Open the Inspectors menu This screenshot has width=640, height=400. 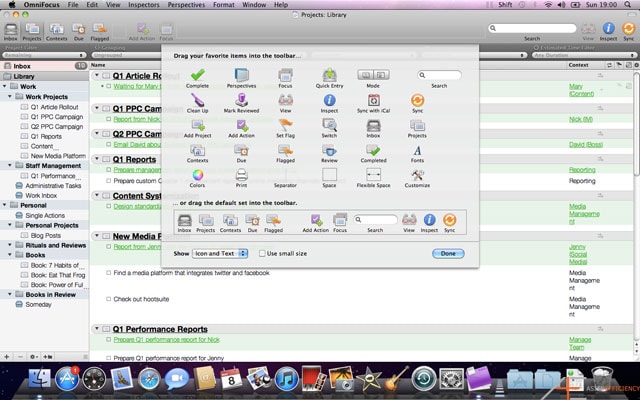[144, 5]
